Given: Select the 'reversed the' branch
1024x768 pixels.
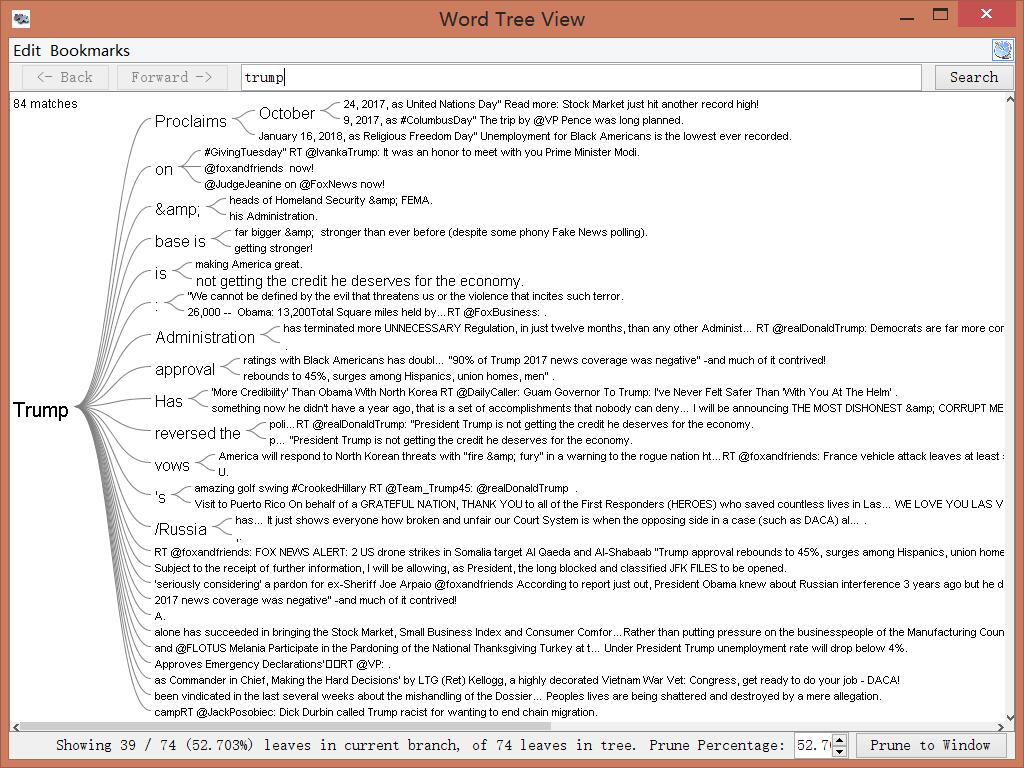Looking at the screenshot, I should (x=198, y=434).
